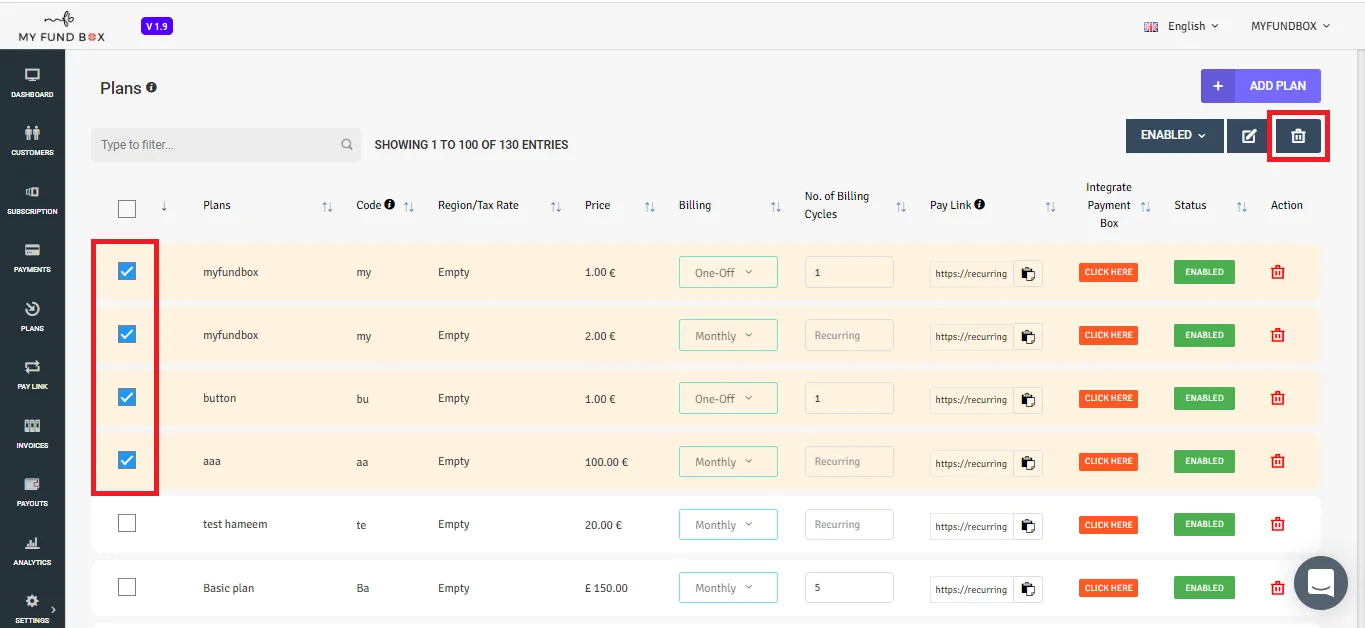The height and width of the screenshot is (628, 1365).
Task: Click the ADD PLAN button
Action: (1261, 86)
